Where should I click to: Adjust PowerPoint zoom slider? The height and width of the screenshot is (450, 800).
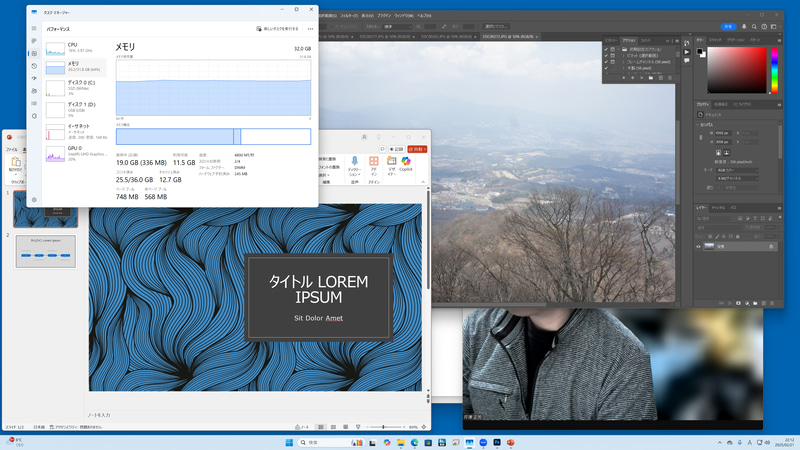[384, 427]
